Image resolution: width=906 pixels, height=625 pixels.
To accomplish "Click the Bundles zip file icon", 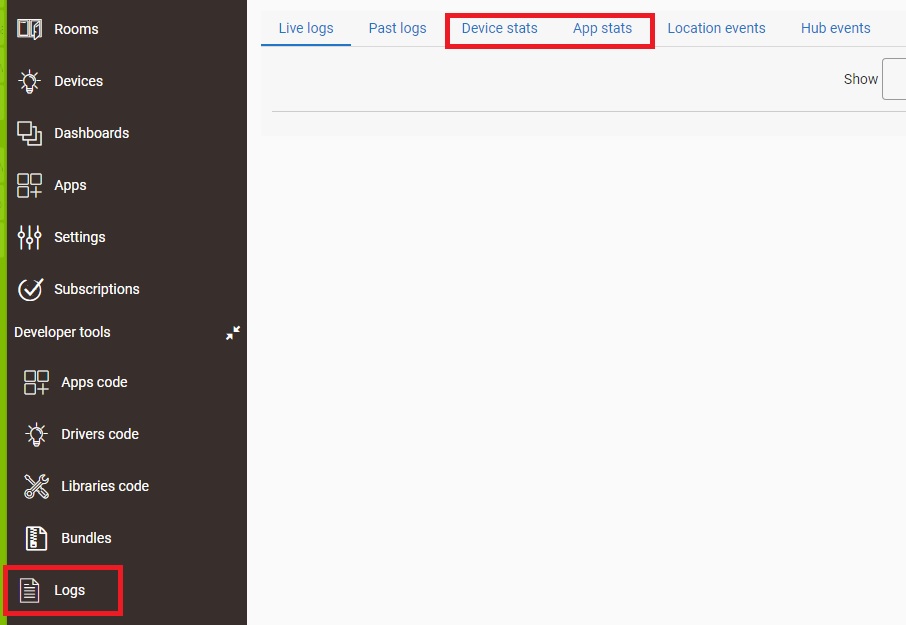I will coord(36,538).
